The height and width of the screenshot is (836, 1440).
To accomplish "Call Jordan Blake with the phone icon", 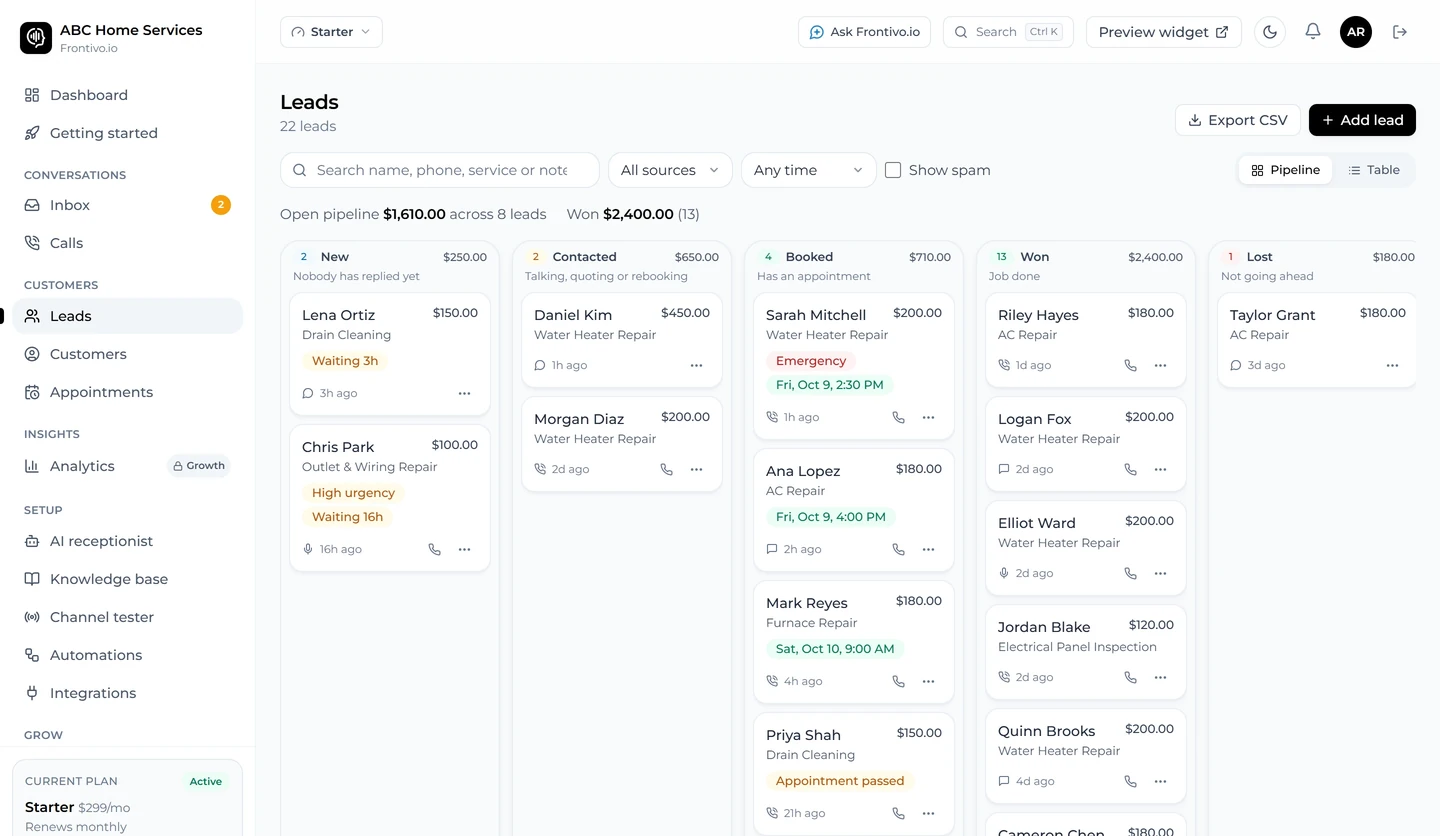I will point(1131,677).
